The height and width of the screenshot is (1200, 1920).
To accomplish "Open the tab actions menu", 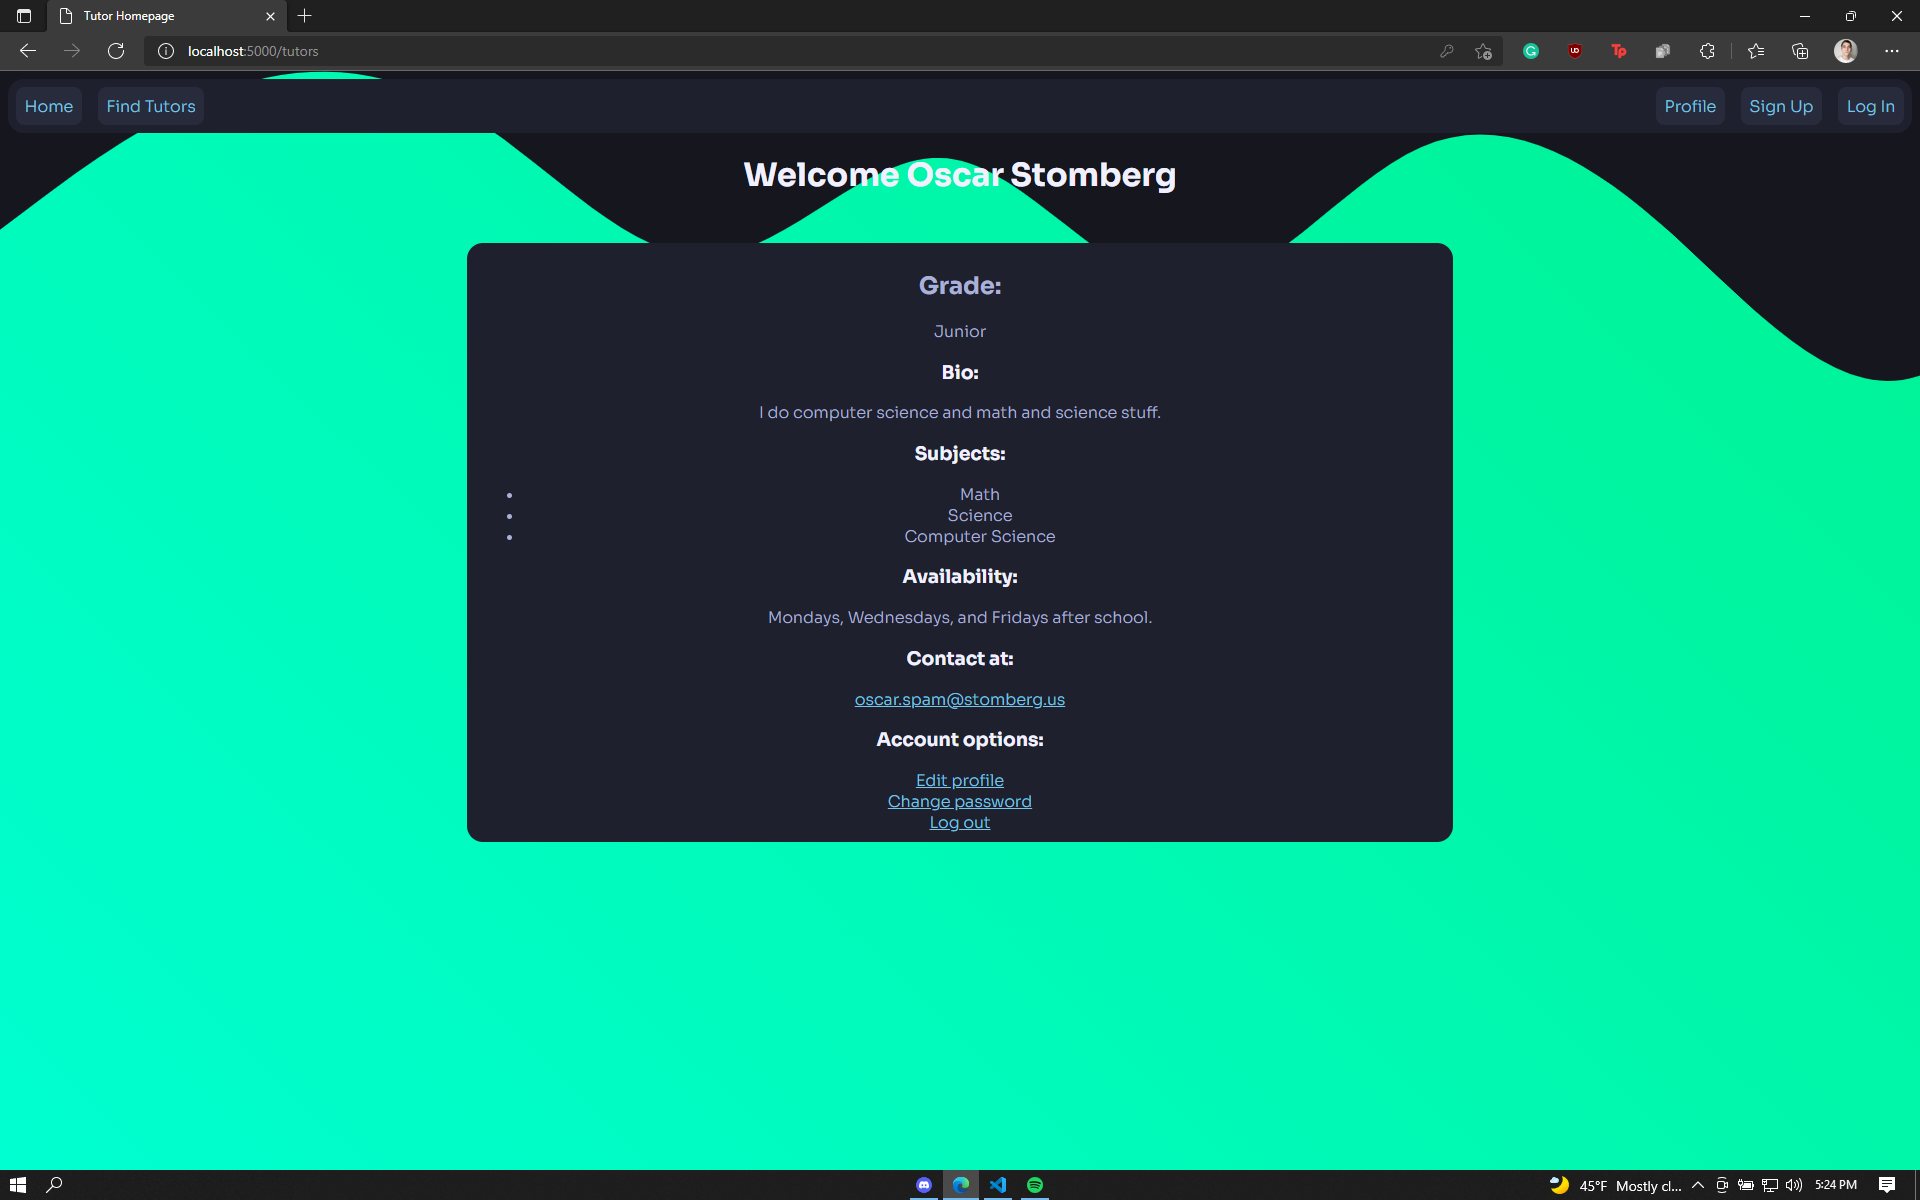I will coord(24,16).
